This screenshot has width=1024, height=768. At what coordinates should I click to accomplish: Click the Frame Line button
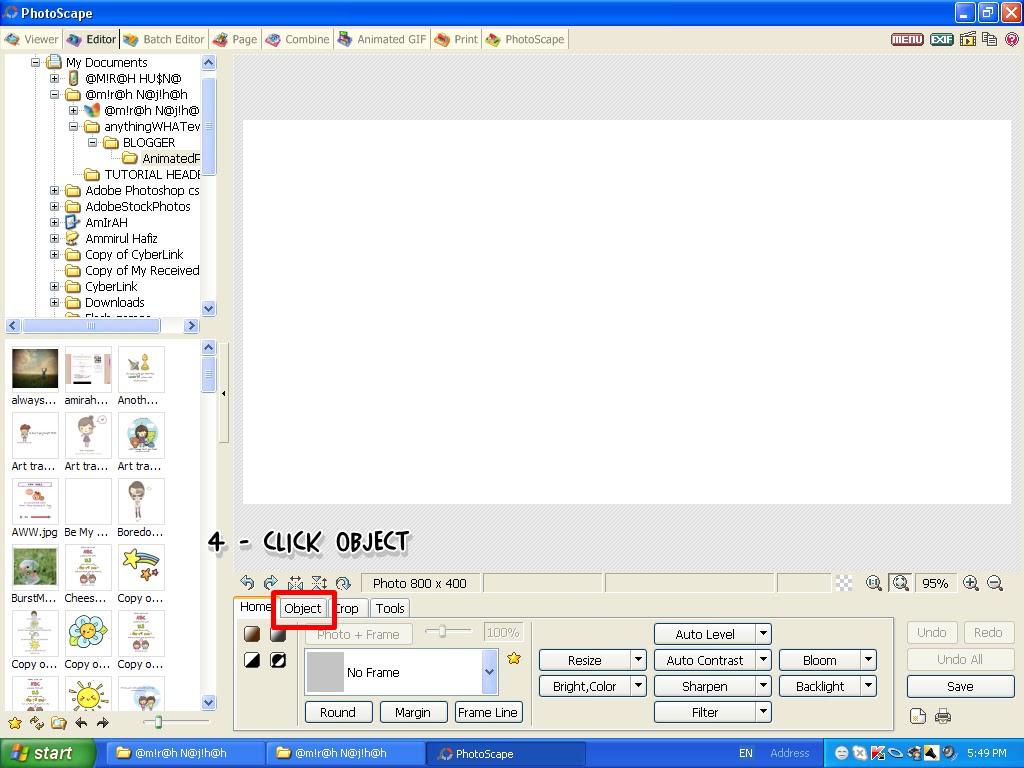click(488, 712)
